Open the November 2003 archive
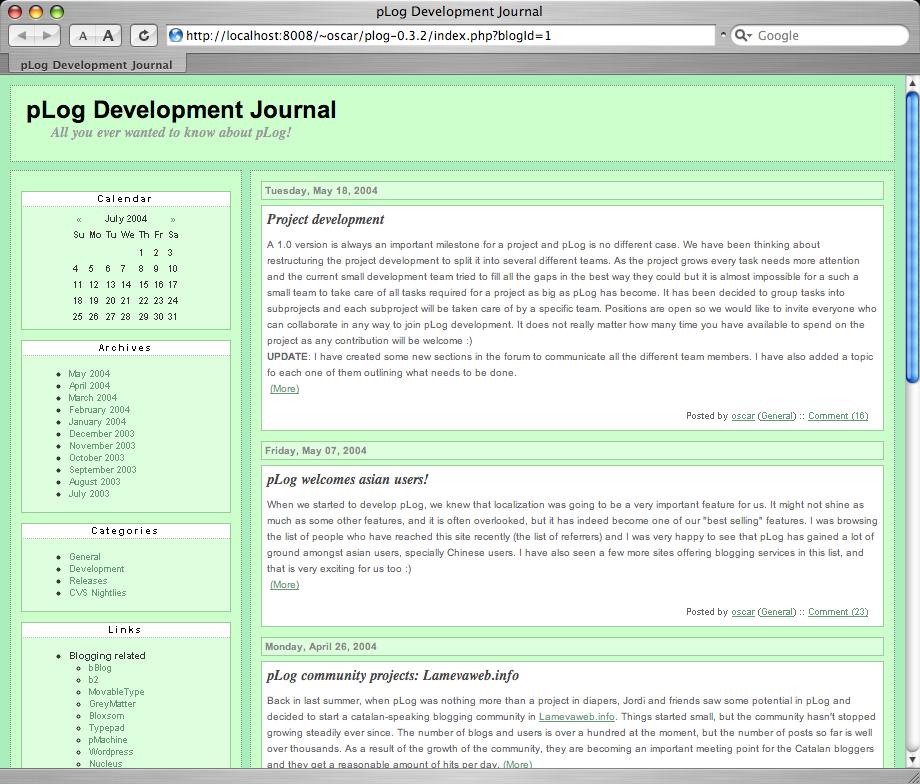This screenshot has height=784, width=920. click(102, 446)
